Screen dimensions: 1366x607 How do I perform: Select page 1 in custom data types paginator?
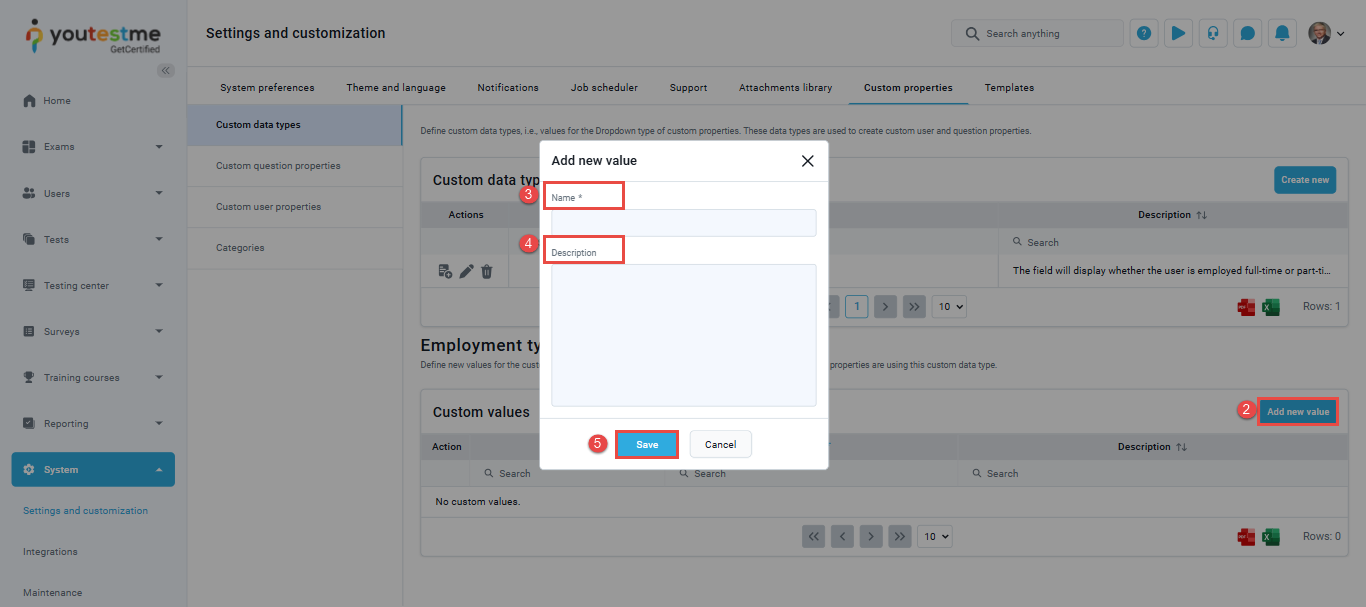coord(856,306)
